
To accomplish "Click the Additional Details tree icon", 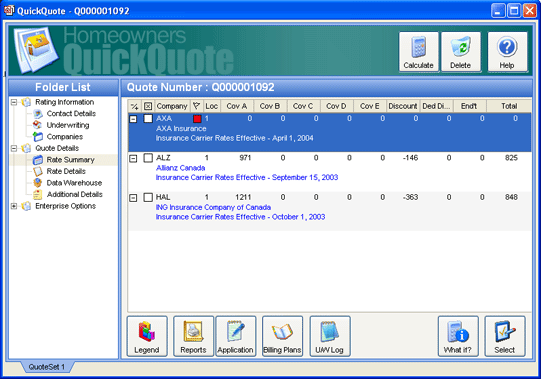I will point(38,194).
